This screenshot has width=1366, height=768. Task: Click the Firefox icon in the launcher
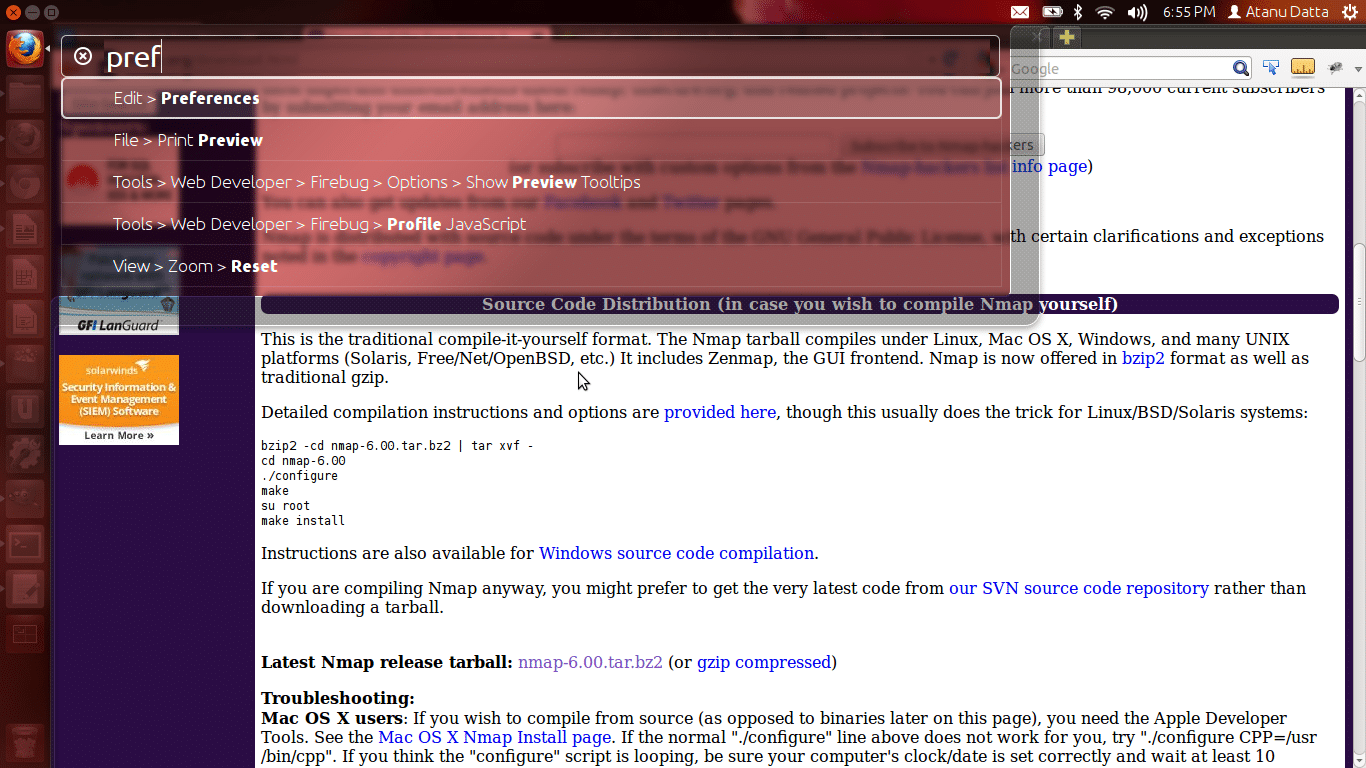pos(25,48)
